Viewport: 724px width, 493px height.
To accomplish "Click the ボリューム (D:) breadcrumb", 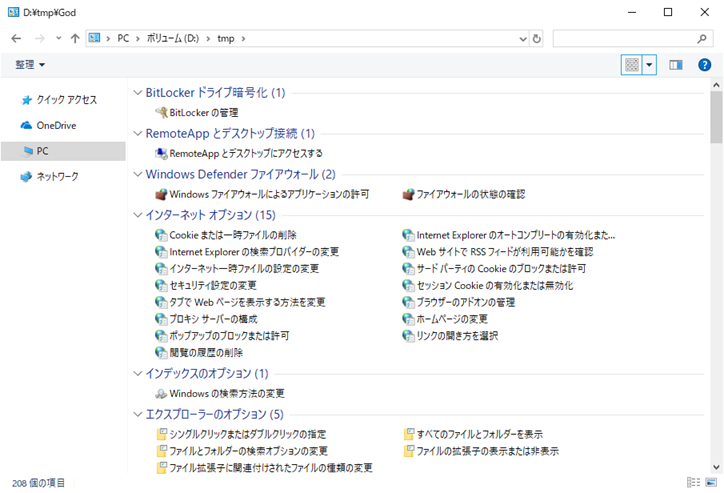I will 173,39.
